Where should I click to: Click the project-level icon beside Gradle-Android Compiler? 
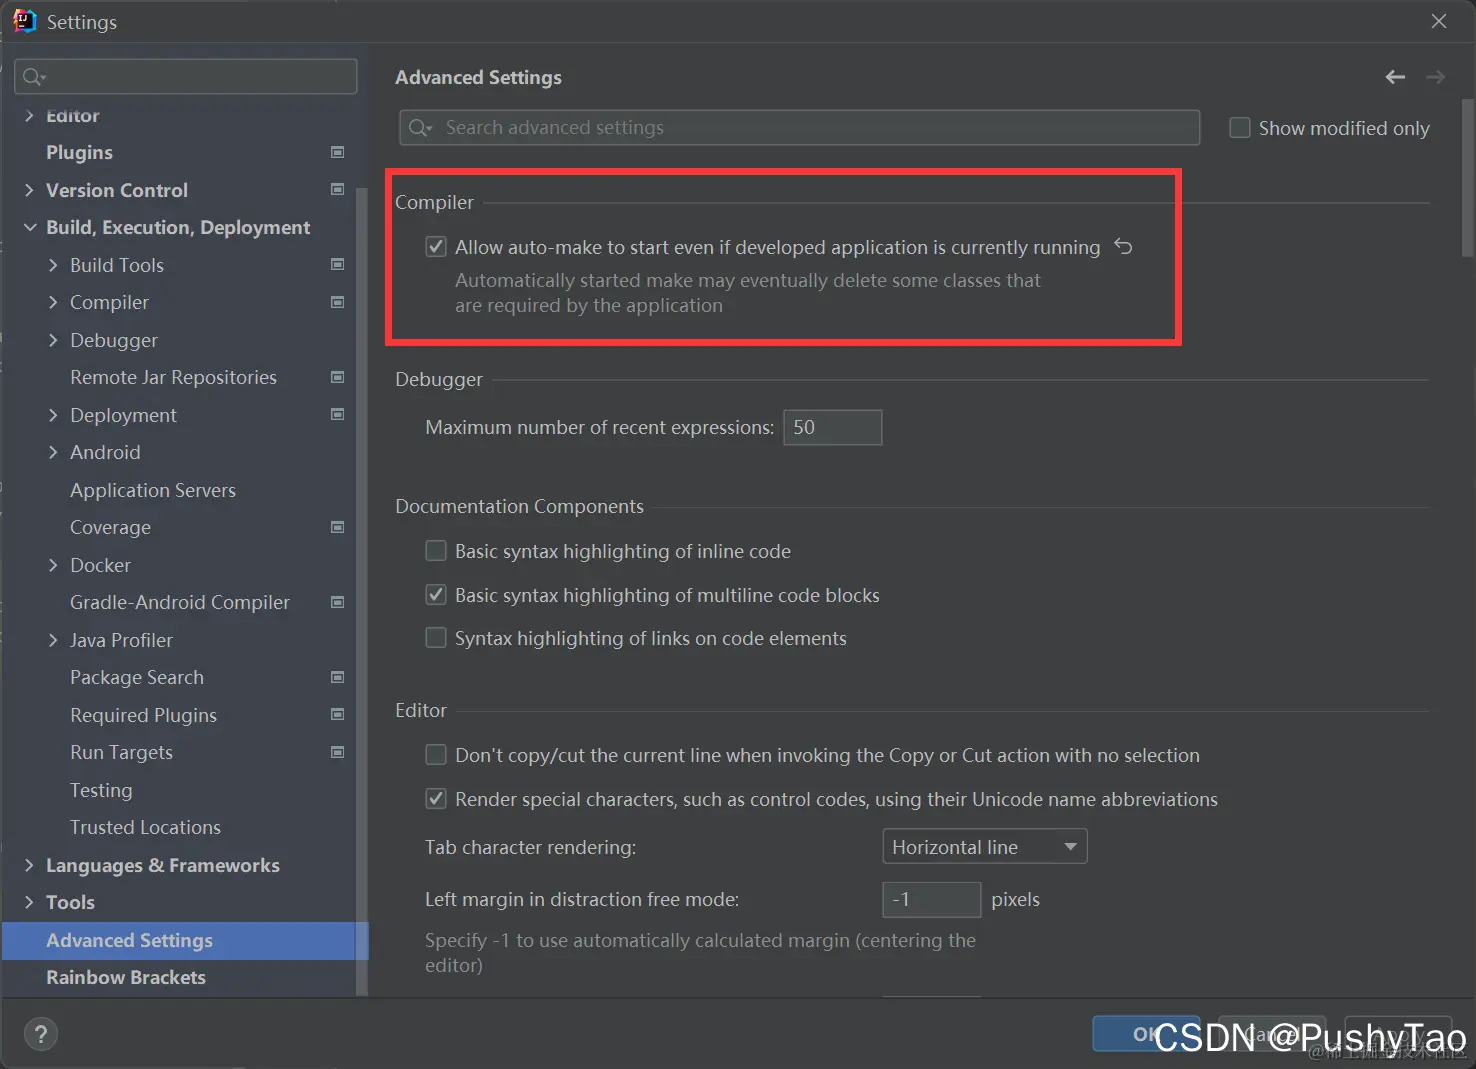338,602
